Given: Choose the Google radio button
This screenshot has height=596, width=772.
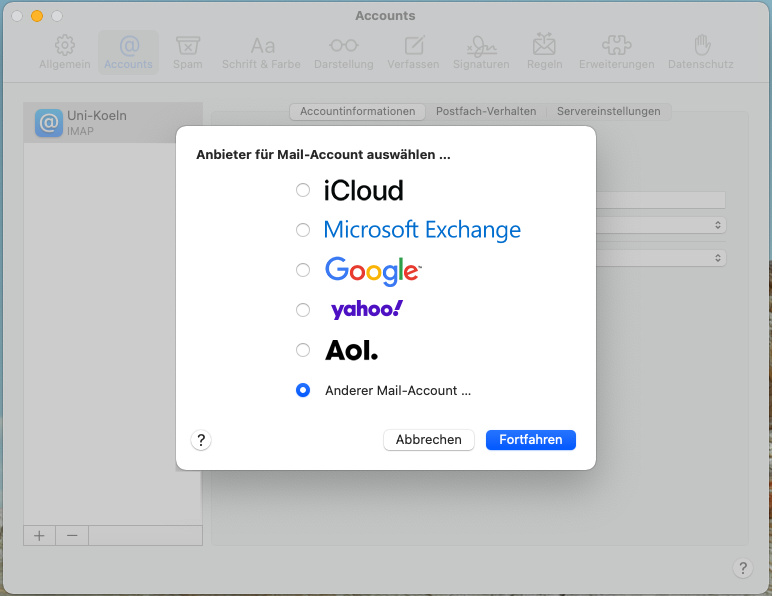Looking at the screenshot, I should click(303, 270).
